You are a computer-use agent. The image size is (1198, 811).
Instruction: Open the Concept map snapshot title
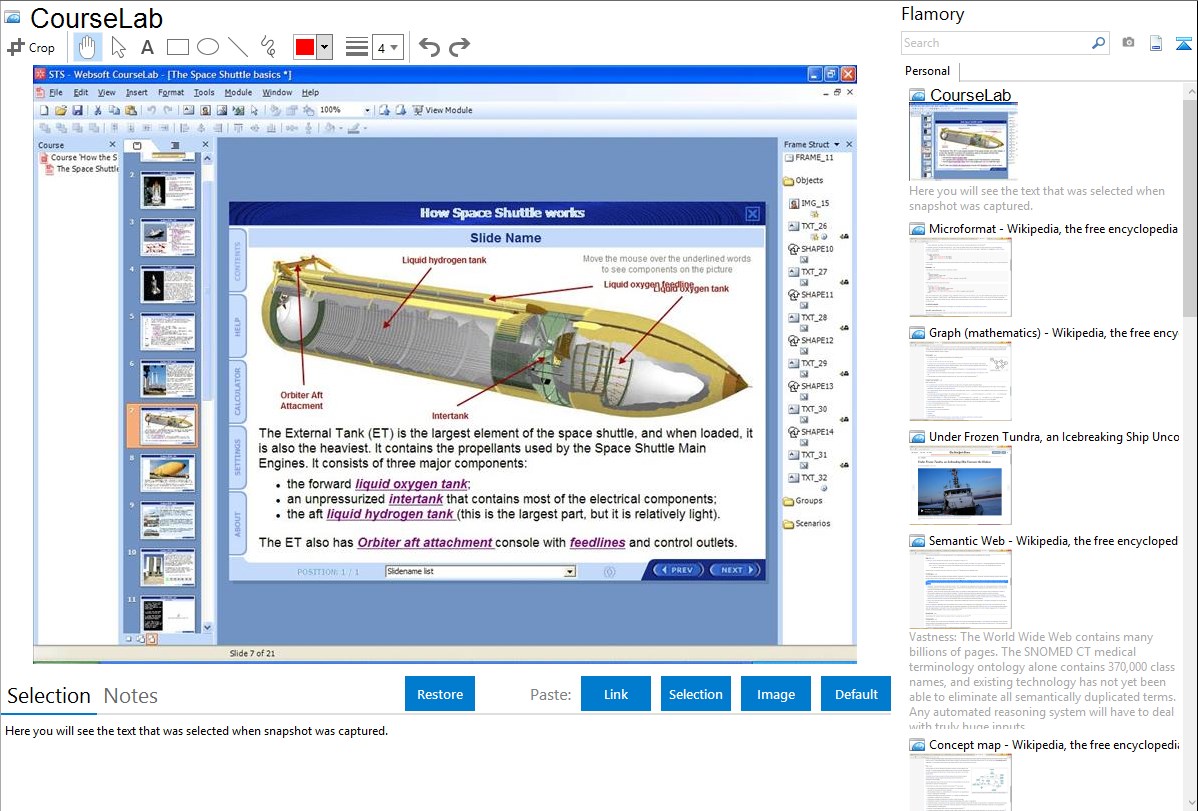(x=1053, y=744)
